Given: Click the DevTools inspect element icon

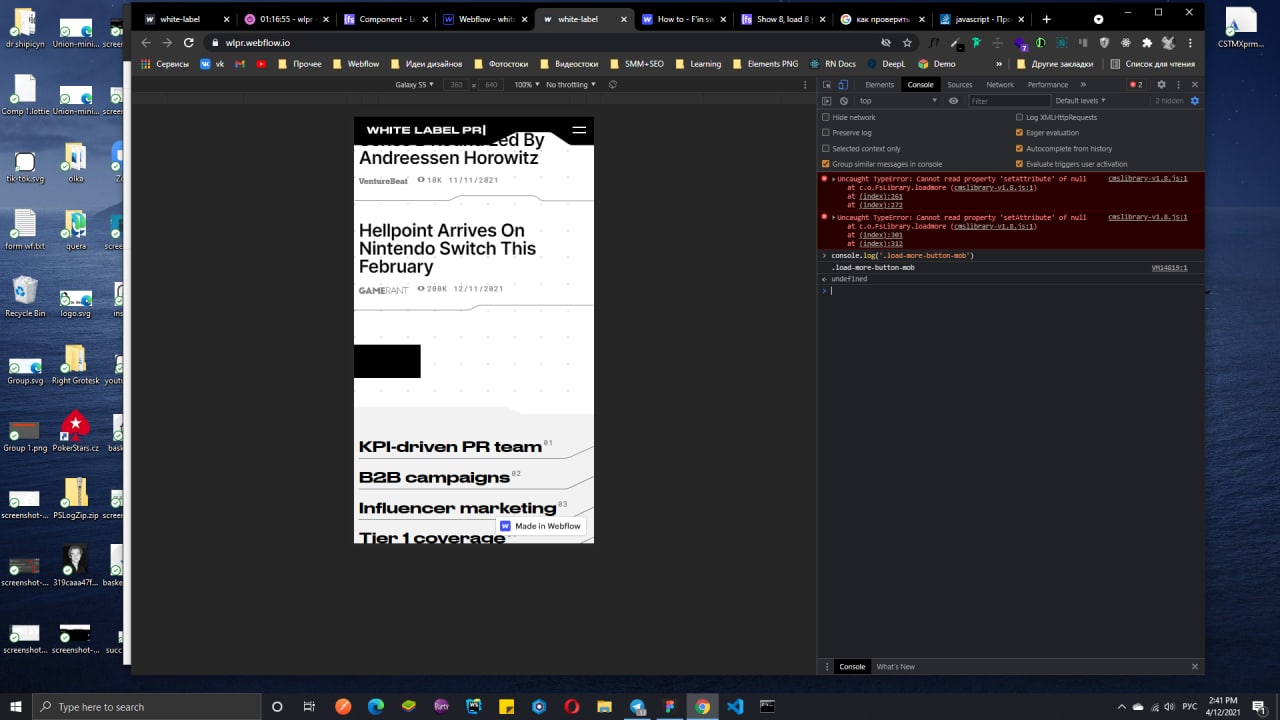Looking at the screenshot, I should (x=827, y=85).
